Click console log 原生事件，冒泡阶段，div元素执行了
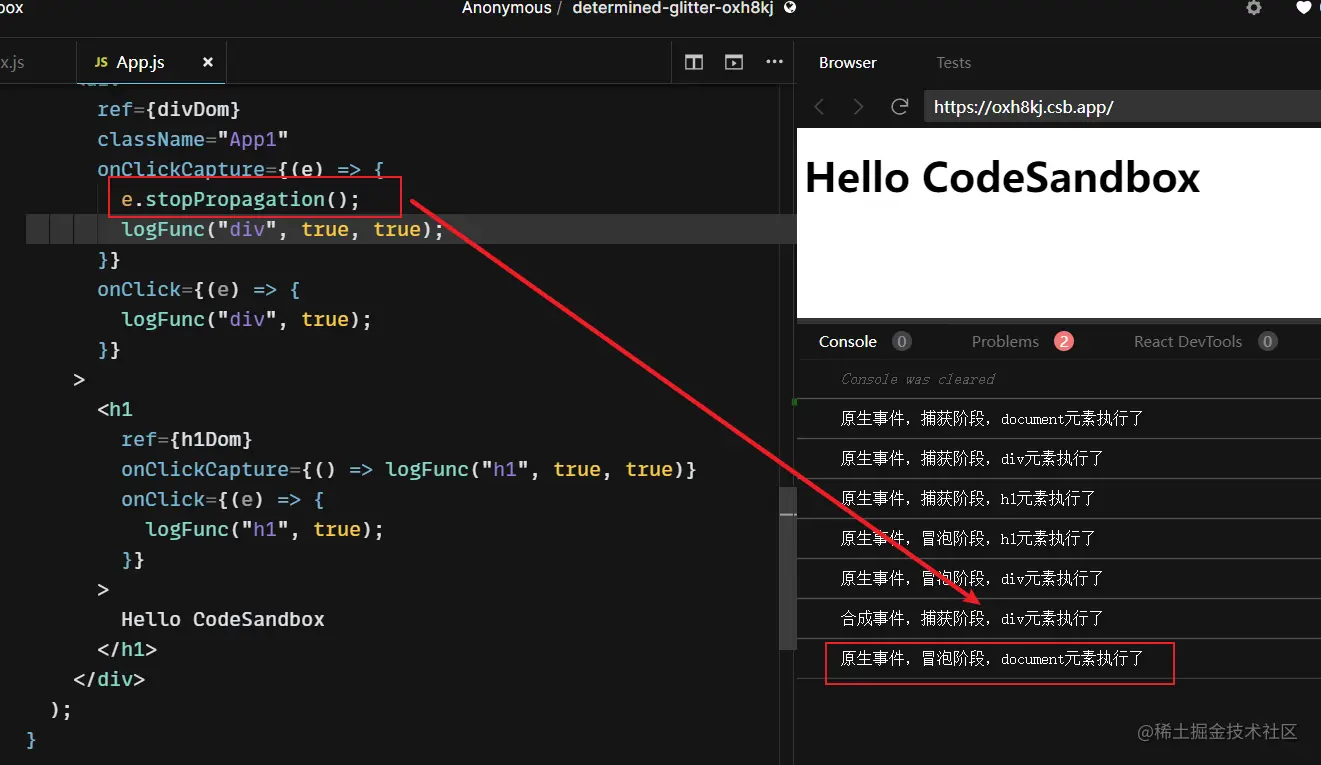Image resolution: width=1321 pixels, height=765 pixels. coord(972,579)
